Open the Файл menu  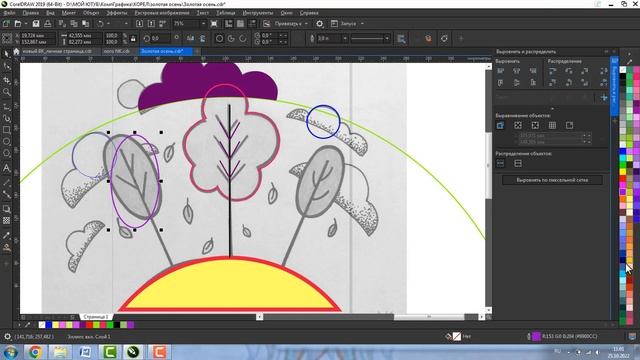pos(9,13)
